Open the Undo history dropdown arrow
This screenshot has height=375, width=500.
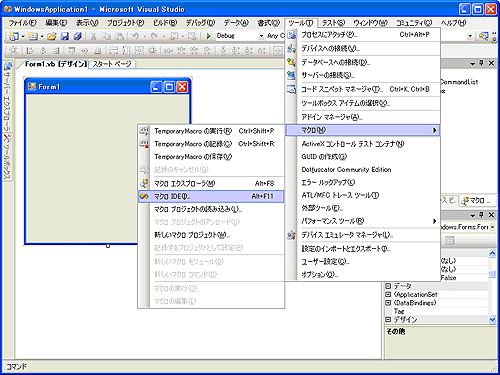click(145, 36)
